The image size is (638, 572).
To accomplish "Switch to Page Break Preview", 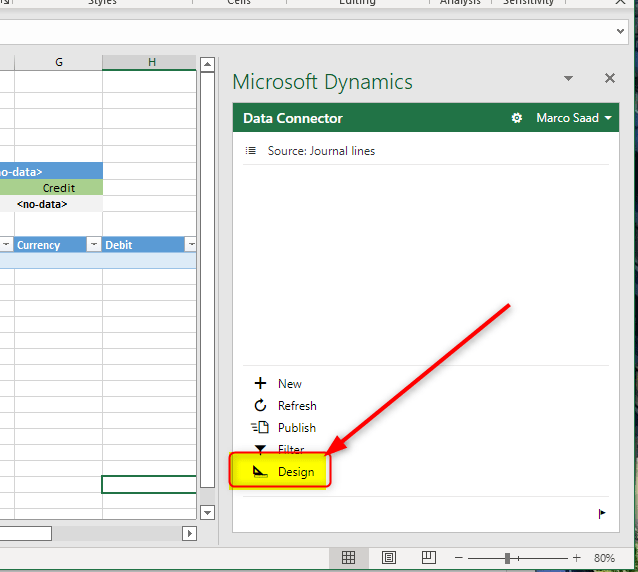I will pyautogui.click(x=428, y=557).
